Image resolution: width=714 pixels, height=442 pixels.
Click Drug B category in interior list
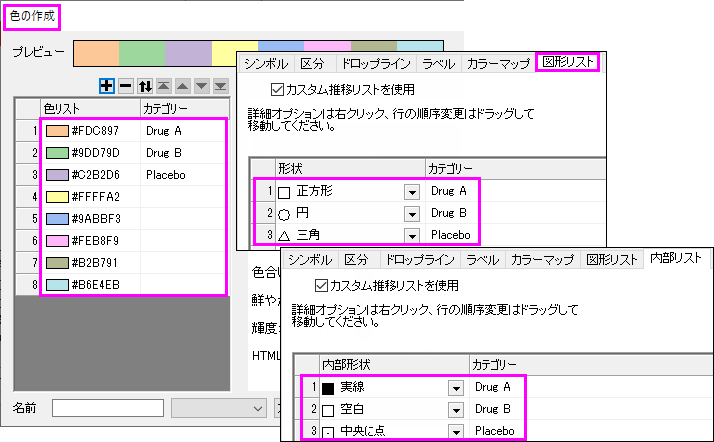tap(493, 409)
